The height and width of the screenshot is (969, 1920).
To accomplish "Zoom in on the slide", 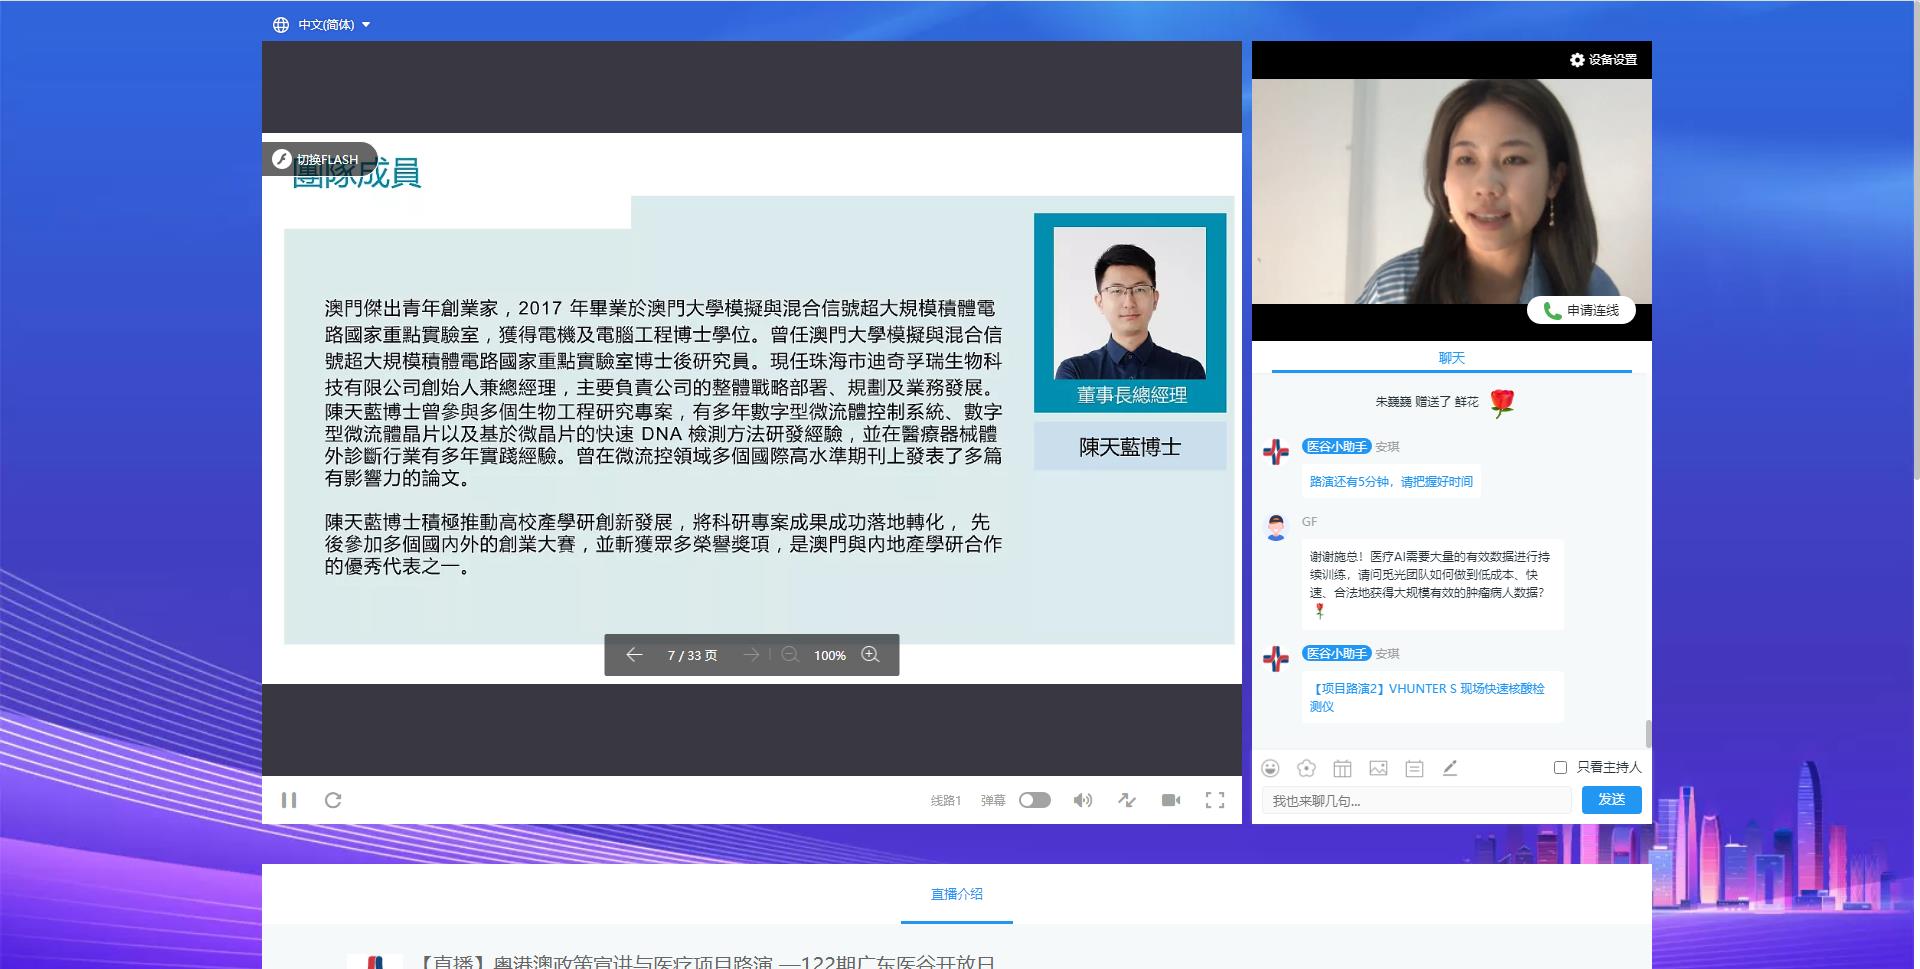I will [870, 655].
